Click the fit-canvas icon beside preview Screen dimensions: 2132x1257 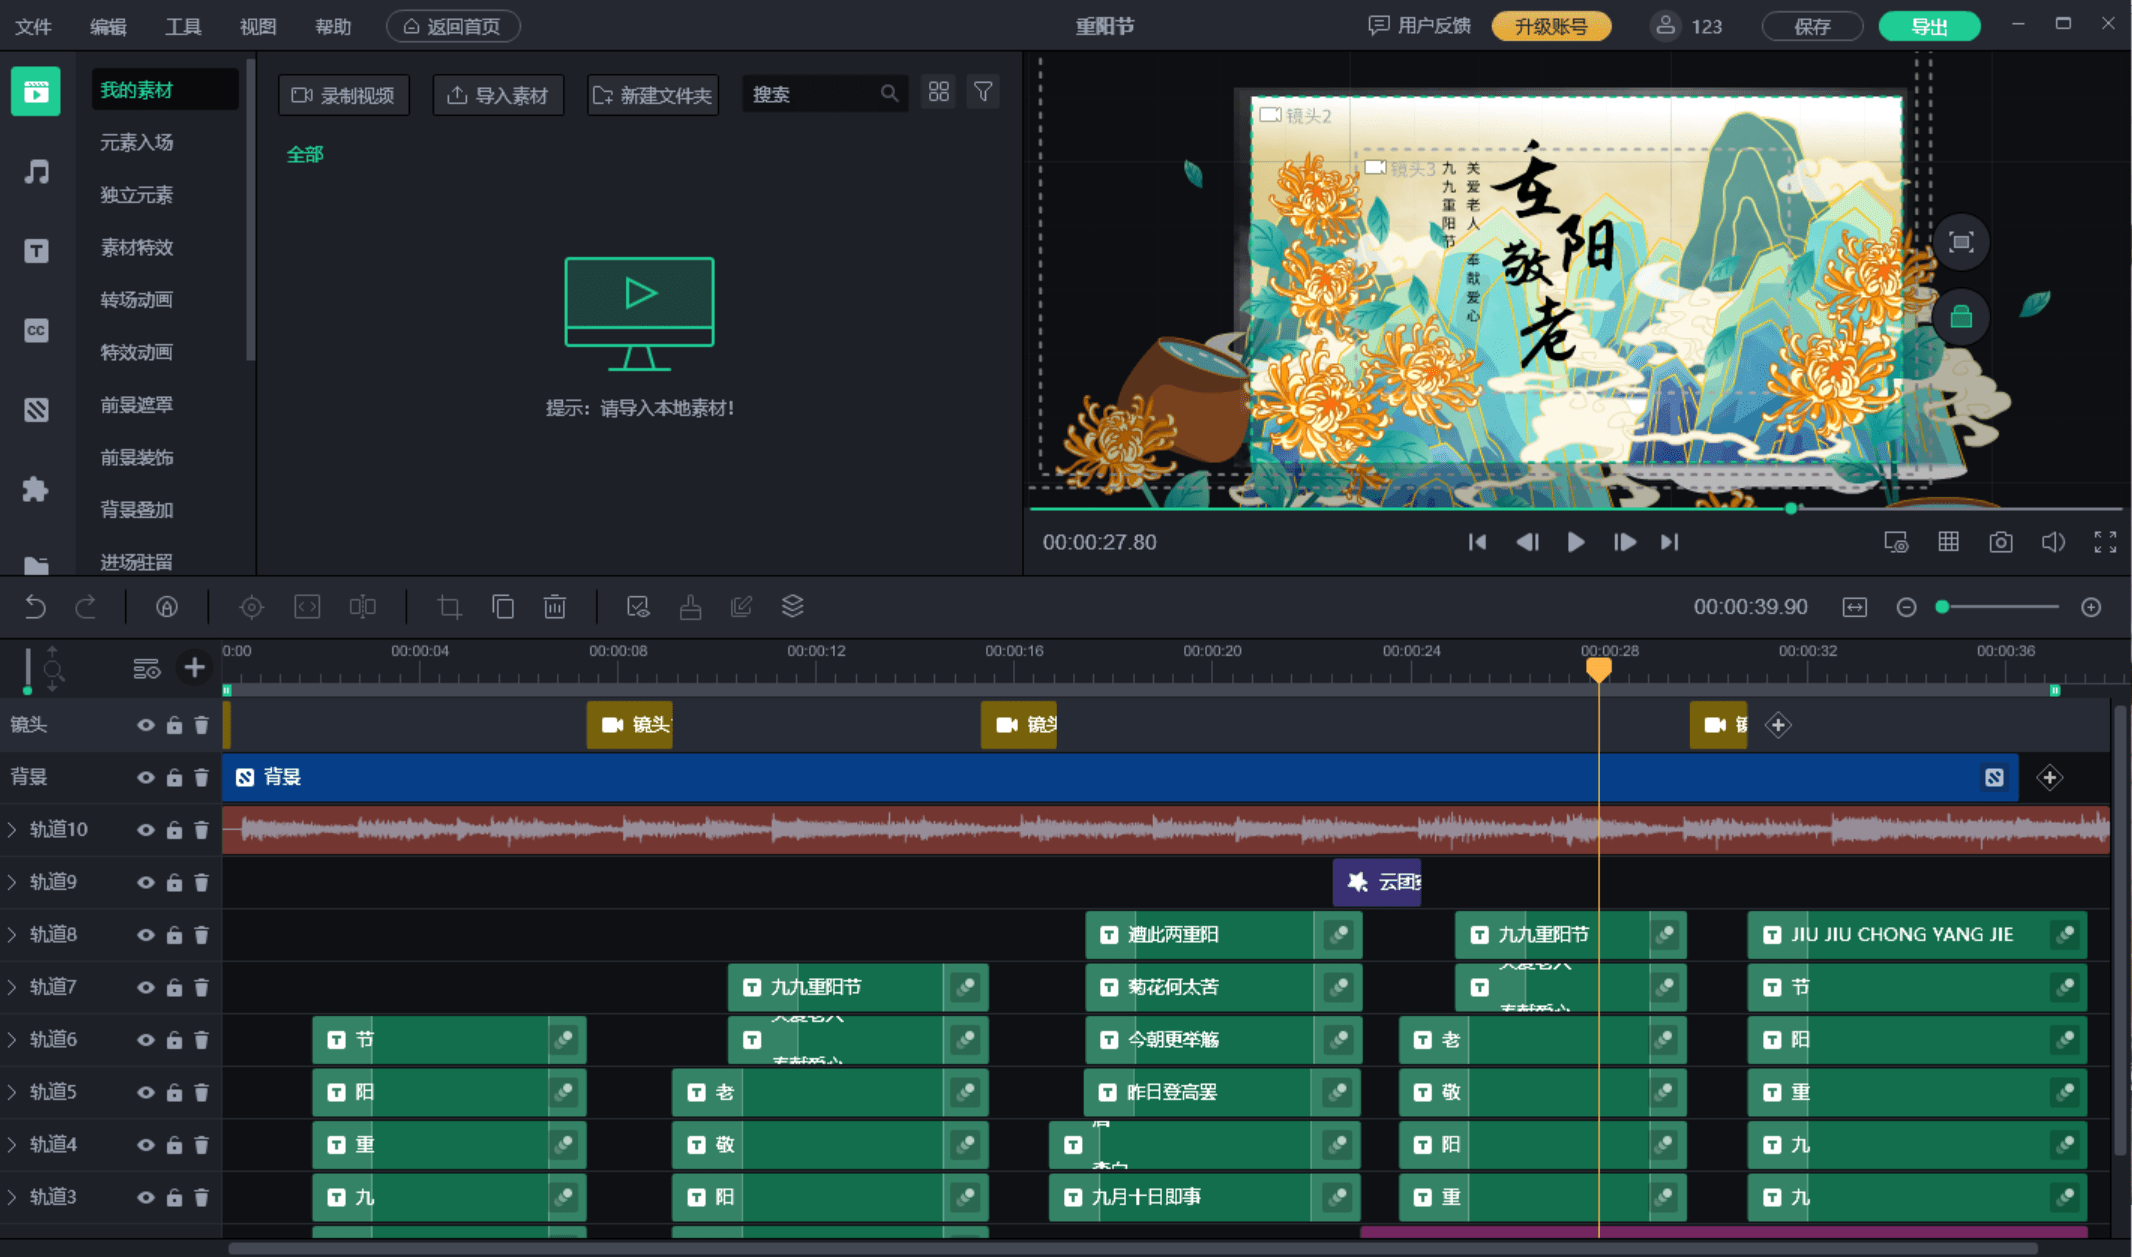pyautogui.click(x=1961, y=242)
